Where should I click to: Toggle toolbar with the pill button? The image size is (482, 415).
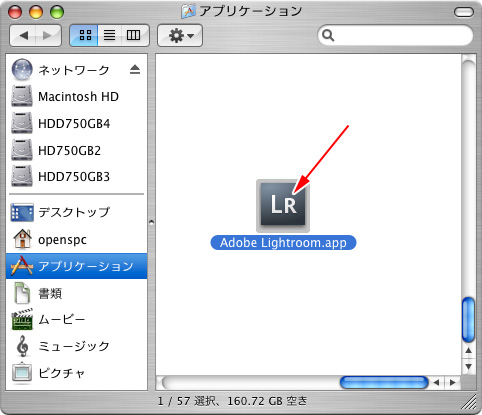pyautogui.click(x=464, y=12)
